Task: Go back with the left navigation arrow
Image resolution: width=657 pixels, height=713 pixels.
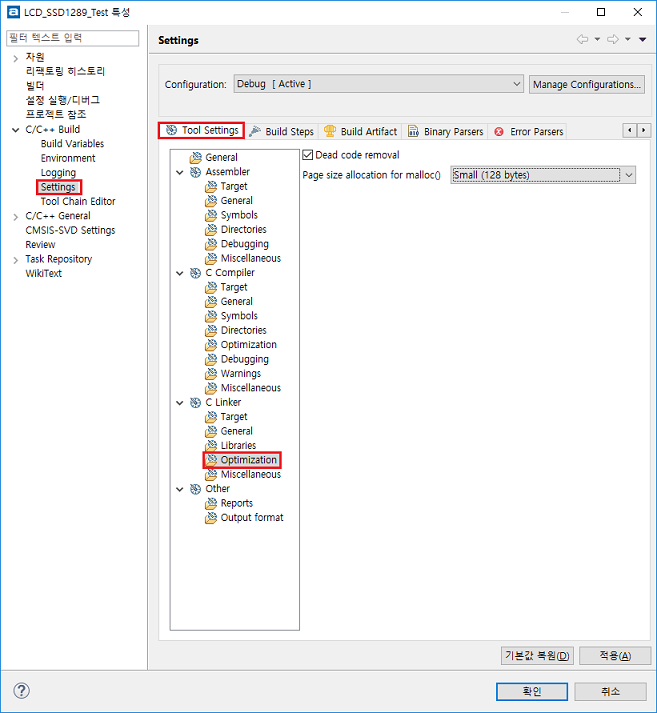Action: point(582,40)
